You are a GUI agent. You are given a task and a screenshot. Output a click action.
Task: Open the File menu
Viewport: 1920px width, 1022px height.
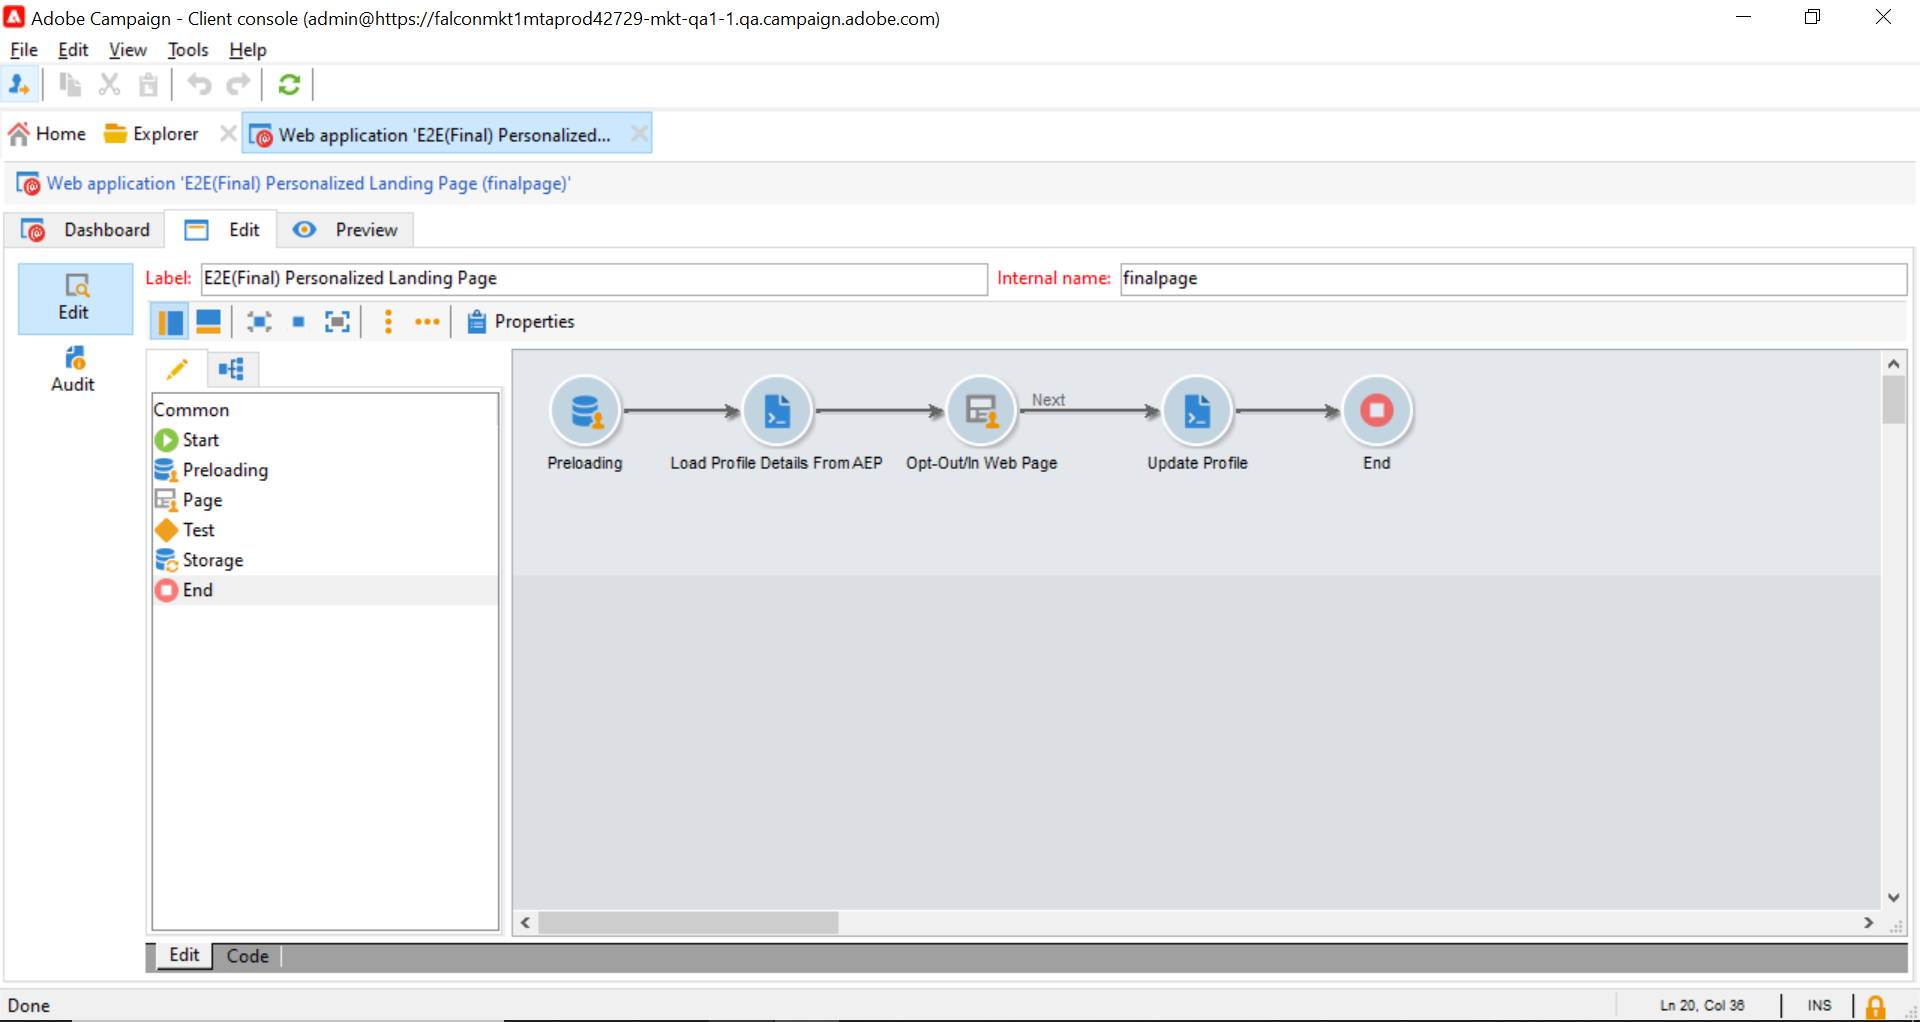[x=24, y=50]
